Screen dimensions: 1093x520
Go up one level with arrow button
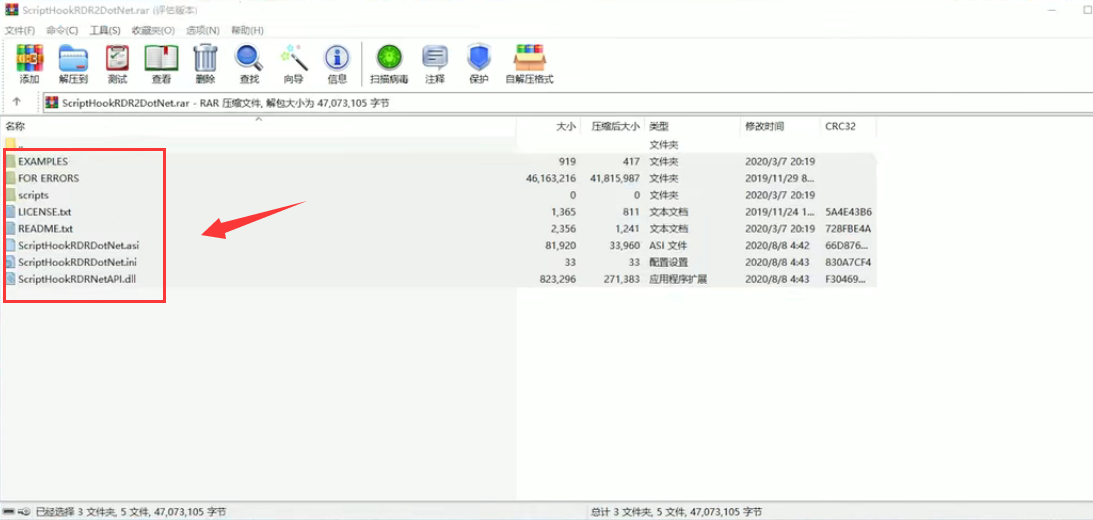[17, 102]
